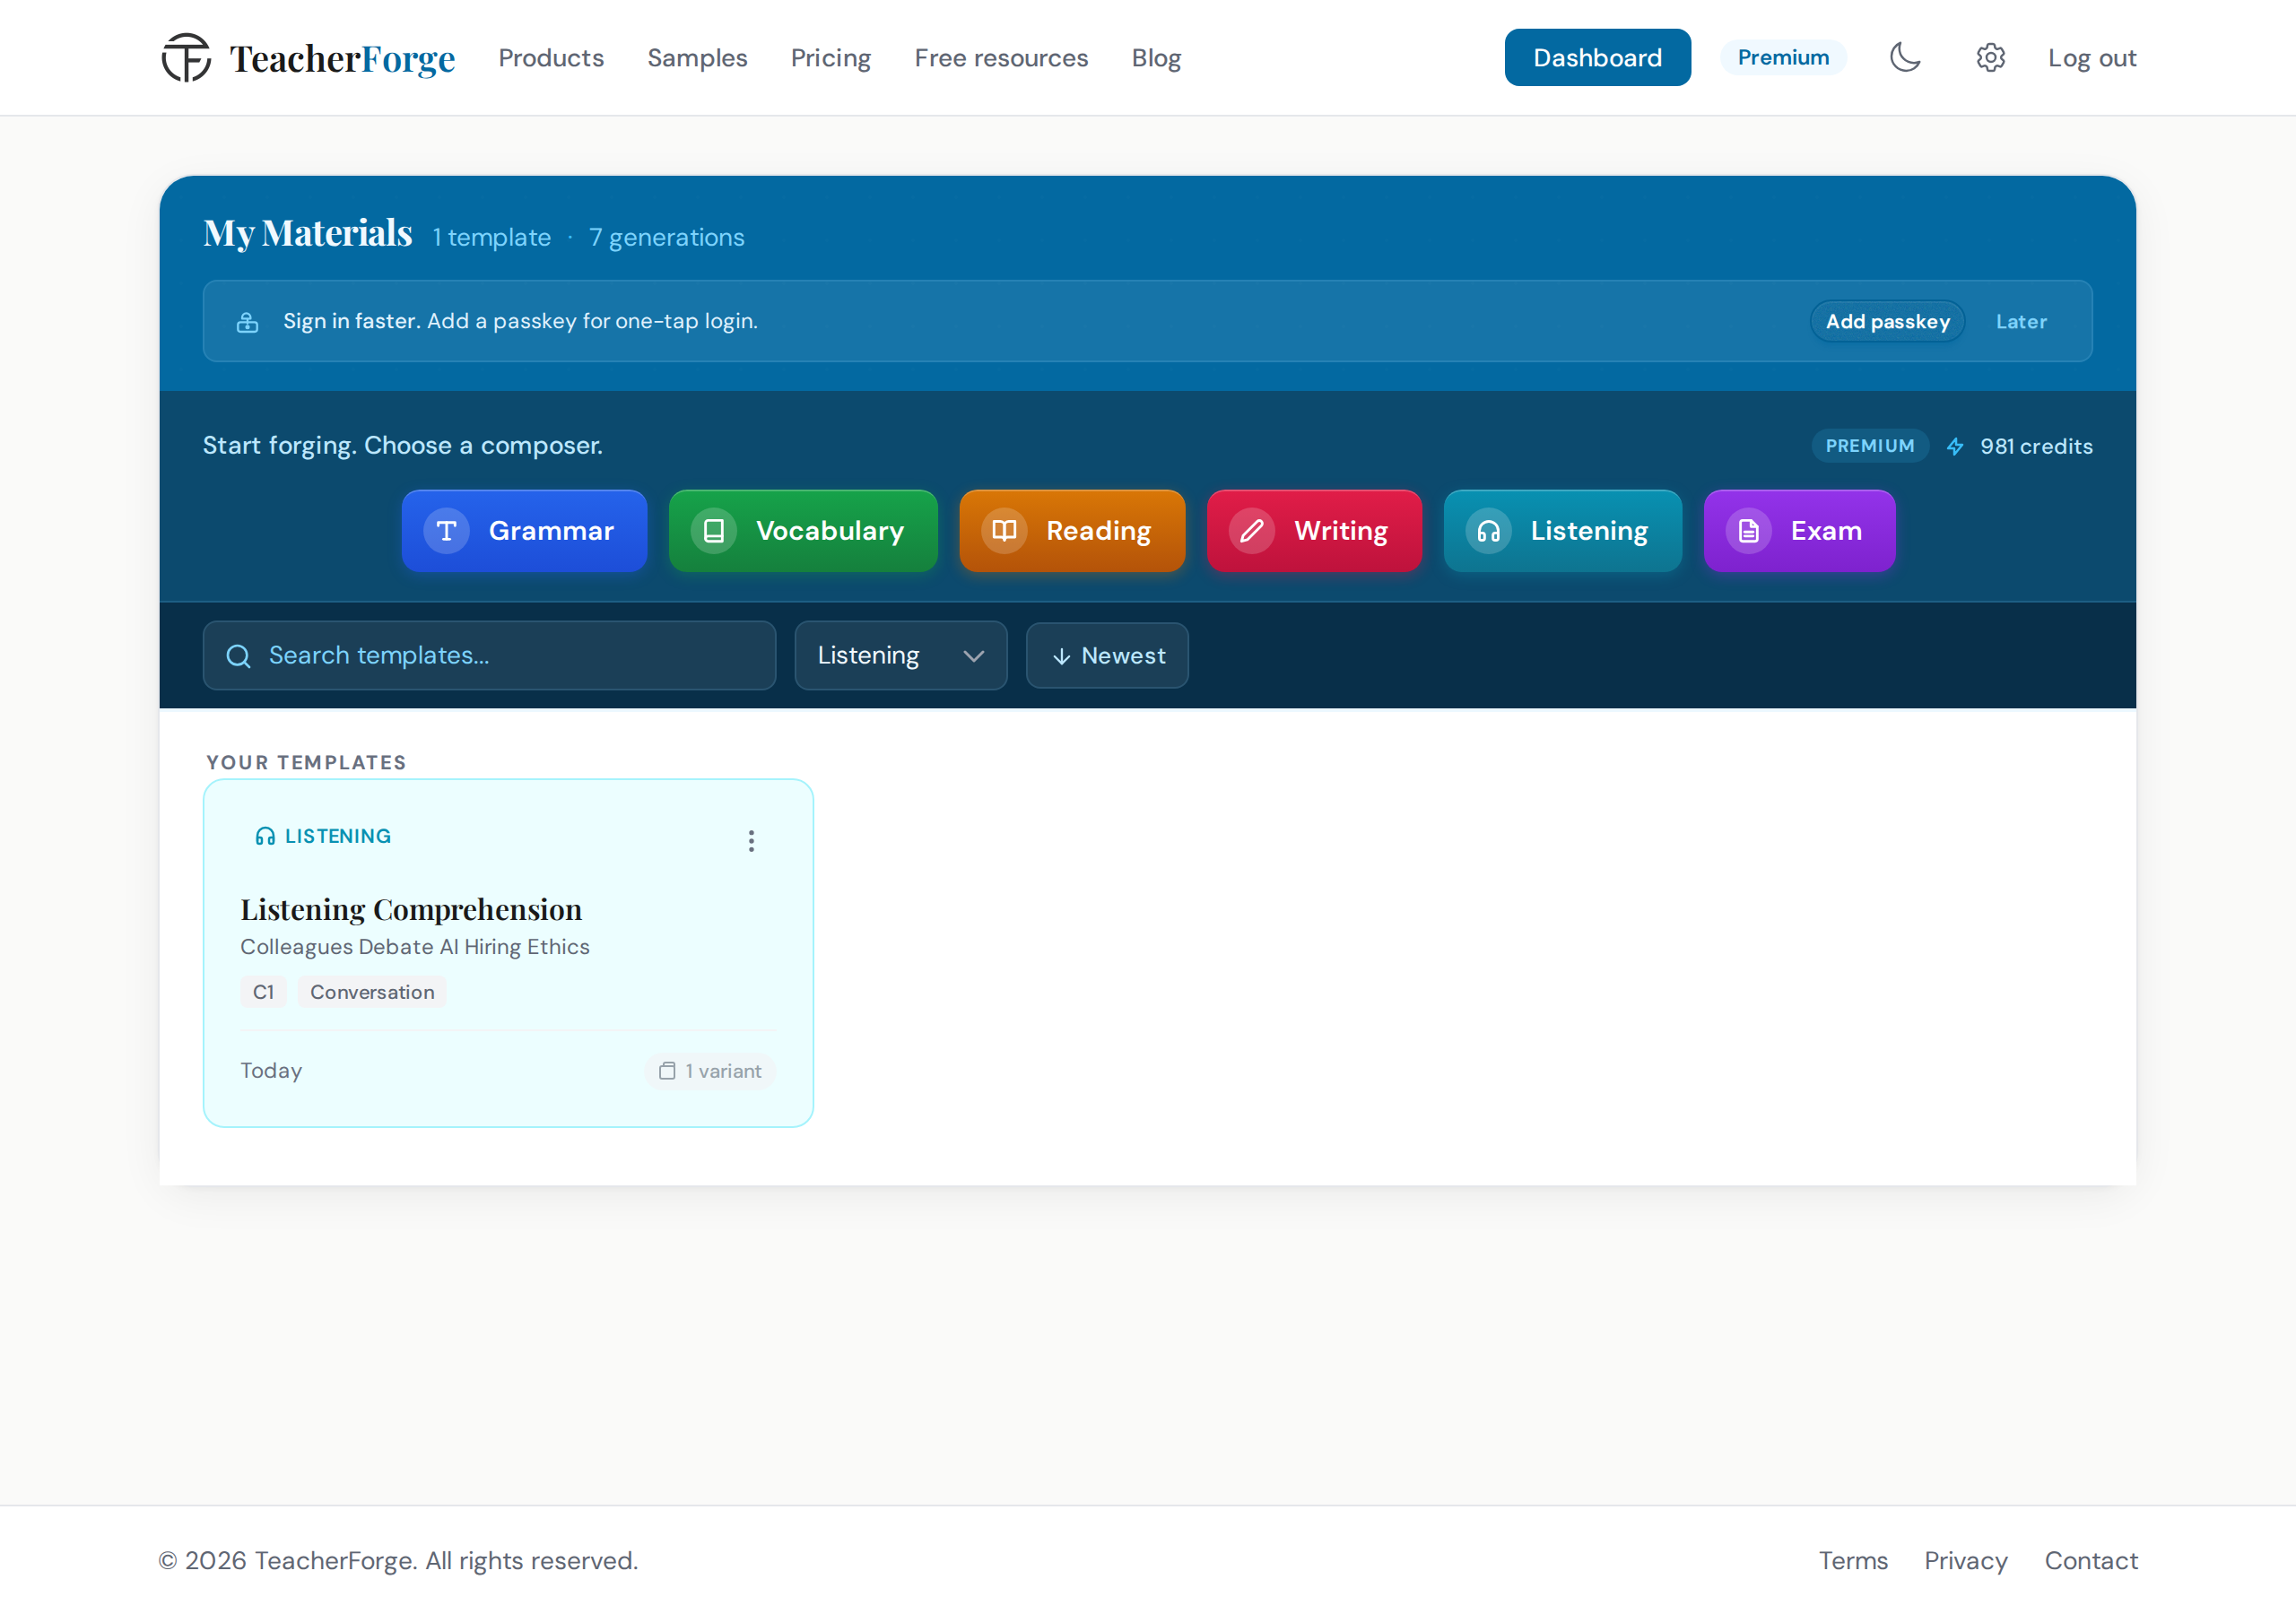The height and width of the screenshot is (1614, 2296).
Task: Click the 1 template count
Action: point(491,237)
